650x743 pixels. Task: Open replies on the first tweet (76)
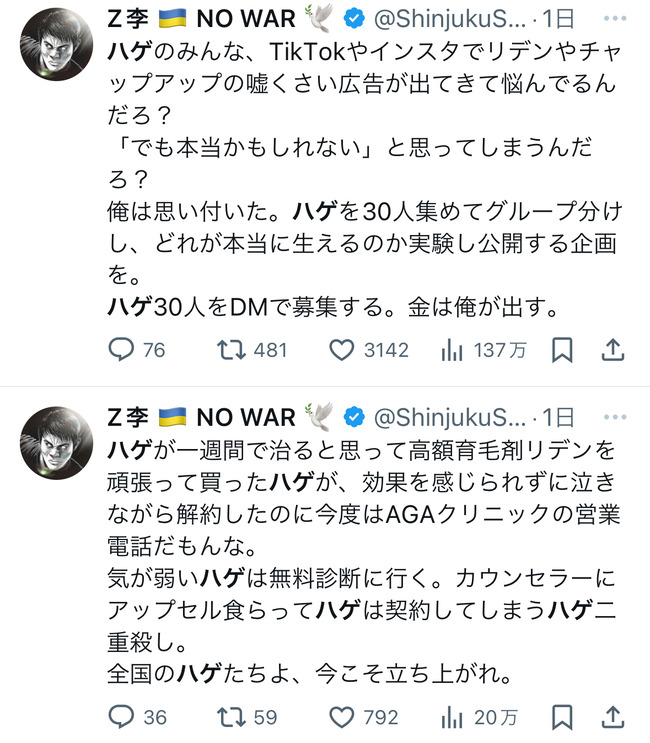(136, 351)
